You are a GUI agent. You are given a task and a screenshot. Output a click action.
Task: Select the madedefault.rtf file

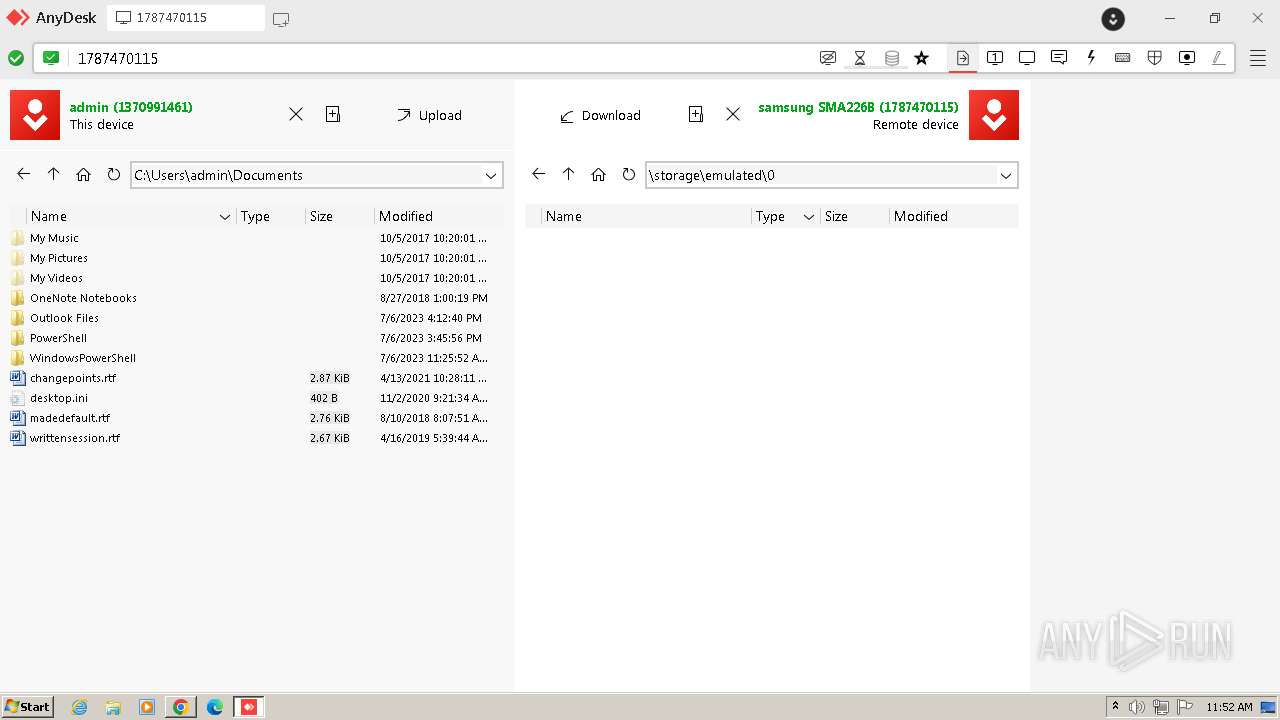(257, 418)
